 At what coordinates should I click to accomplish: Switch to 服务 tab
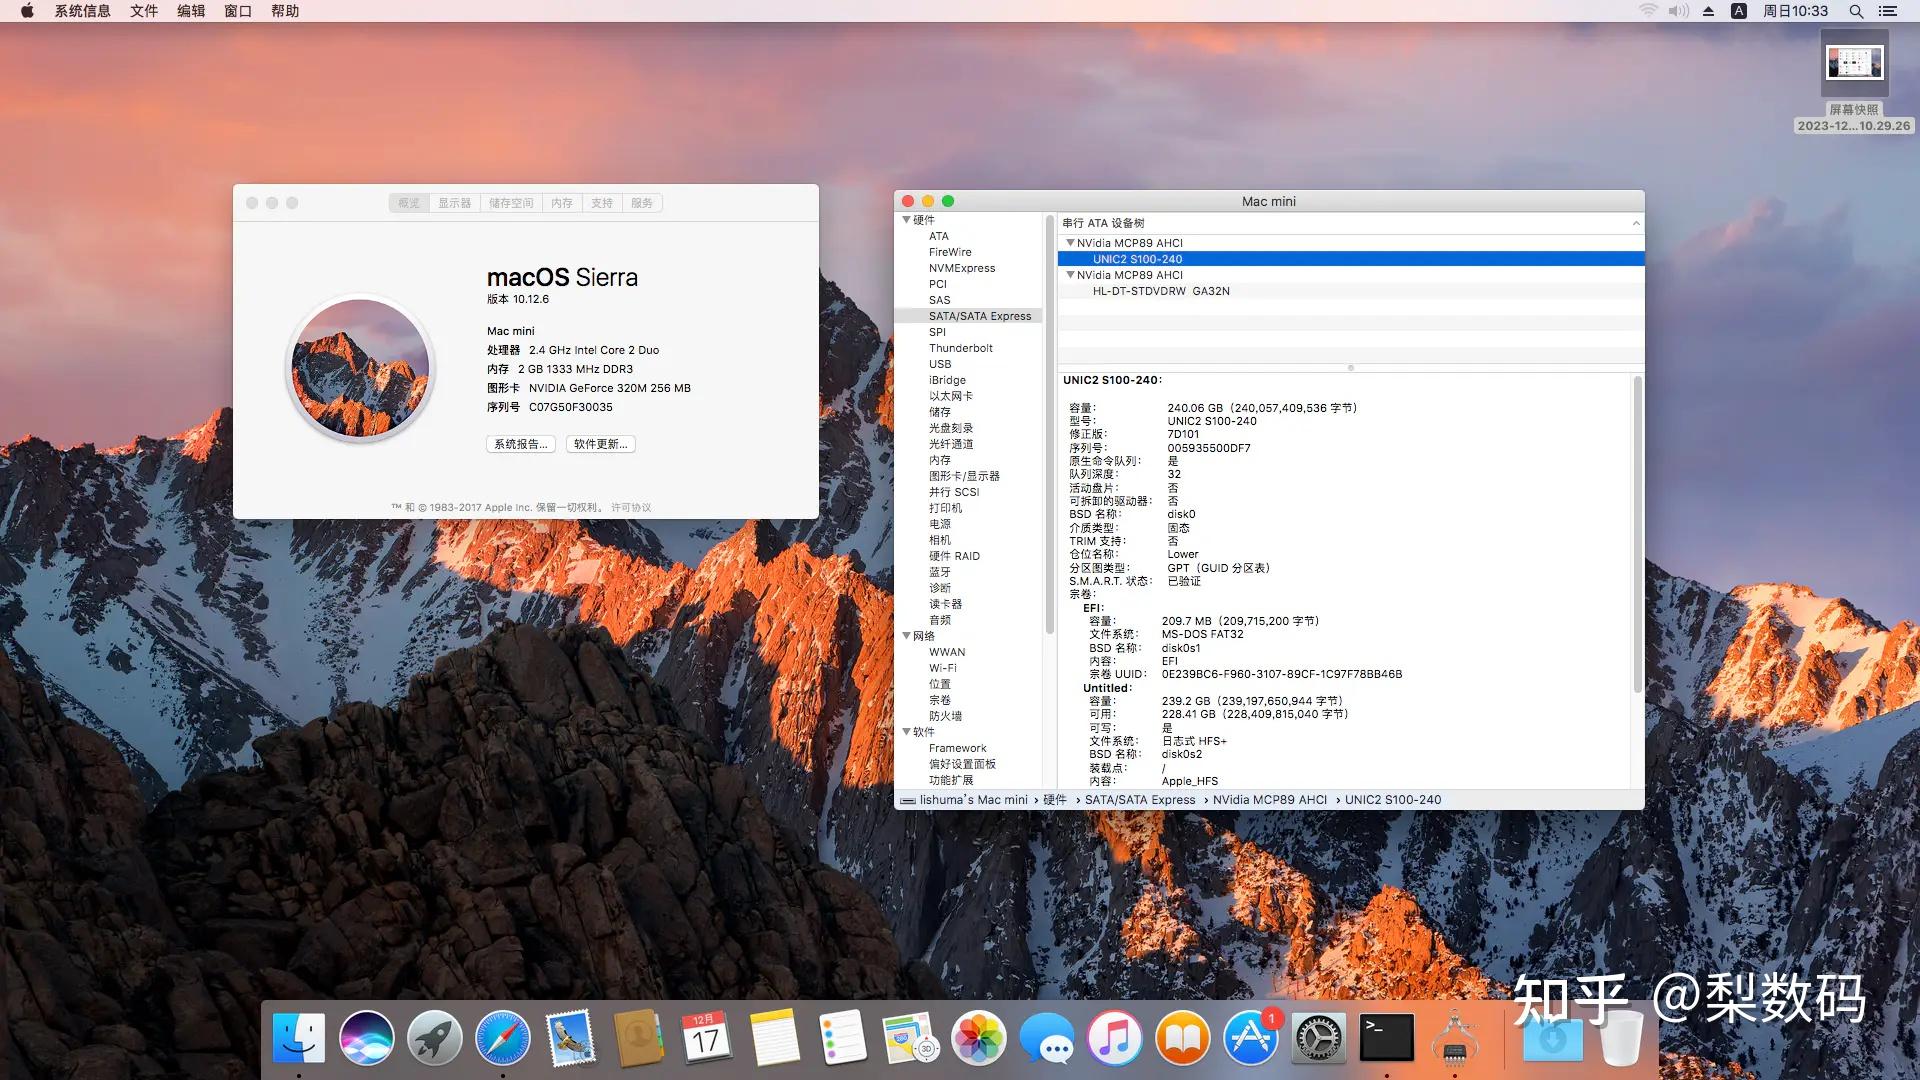tap(642, 203)
